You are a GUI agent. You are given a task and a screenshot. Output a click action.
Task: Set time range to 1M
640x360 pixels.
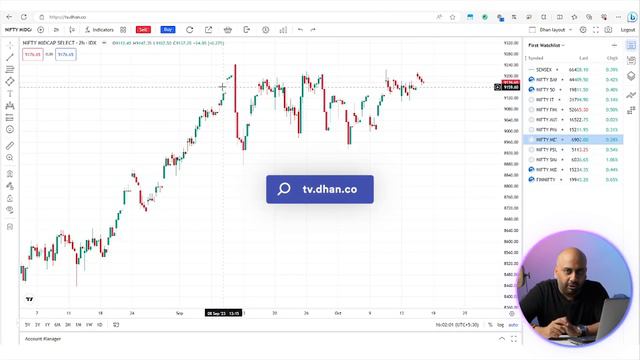point(78,325)
